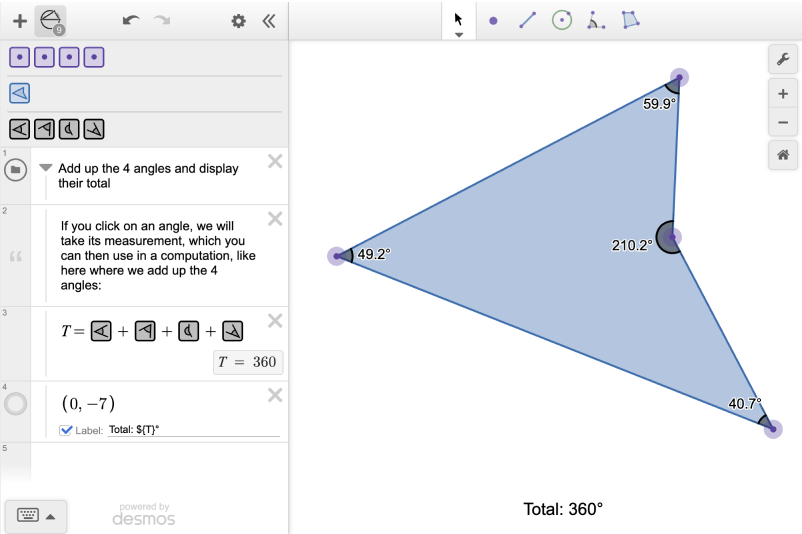Collapse the 'Add up the 4 angles' folder
The height and width of the screenshot is (534, 802).
45,168
